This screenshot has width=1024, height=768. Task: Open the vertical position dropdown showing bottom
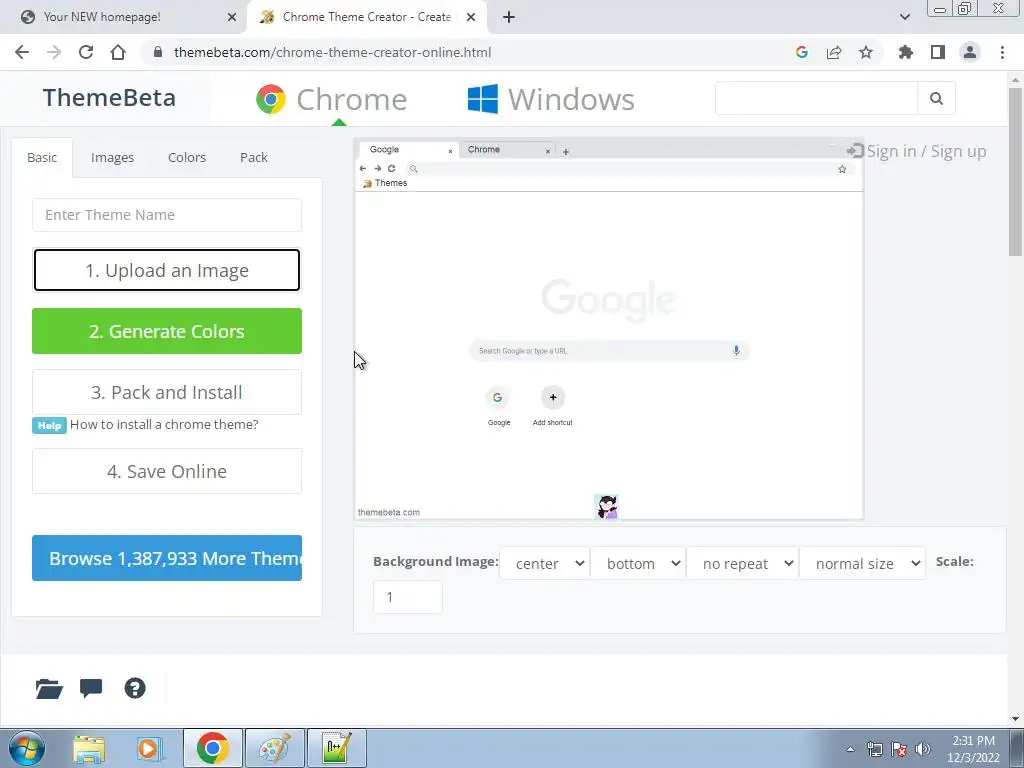638,563
